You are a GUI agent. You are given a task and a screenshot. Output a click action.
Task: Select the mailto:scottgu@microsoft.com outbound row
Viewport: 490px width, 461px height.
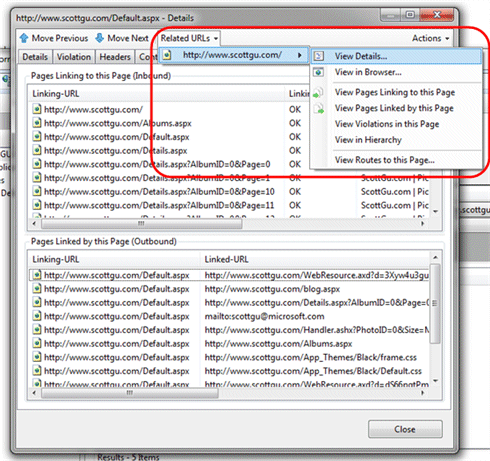[x=230, y=316]
